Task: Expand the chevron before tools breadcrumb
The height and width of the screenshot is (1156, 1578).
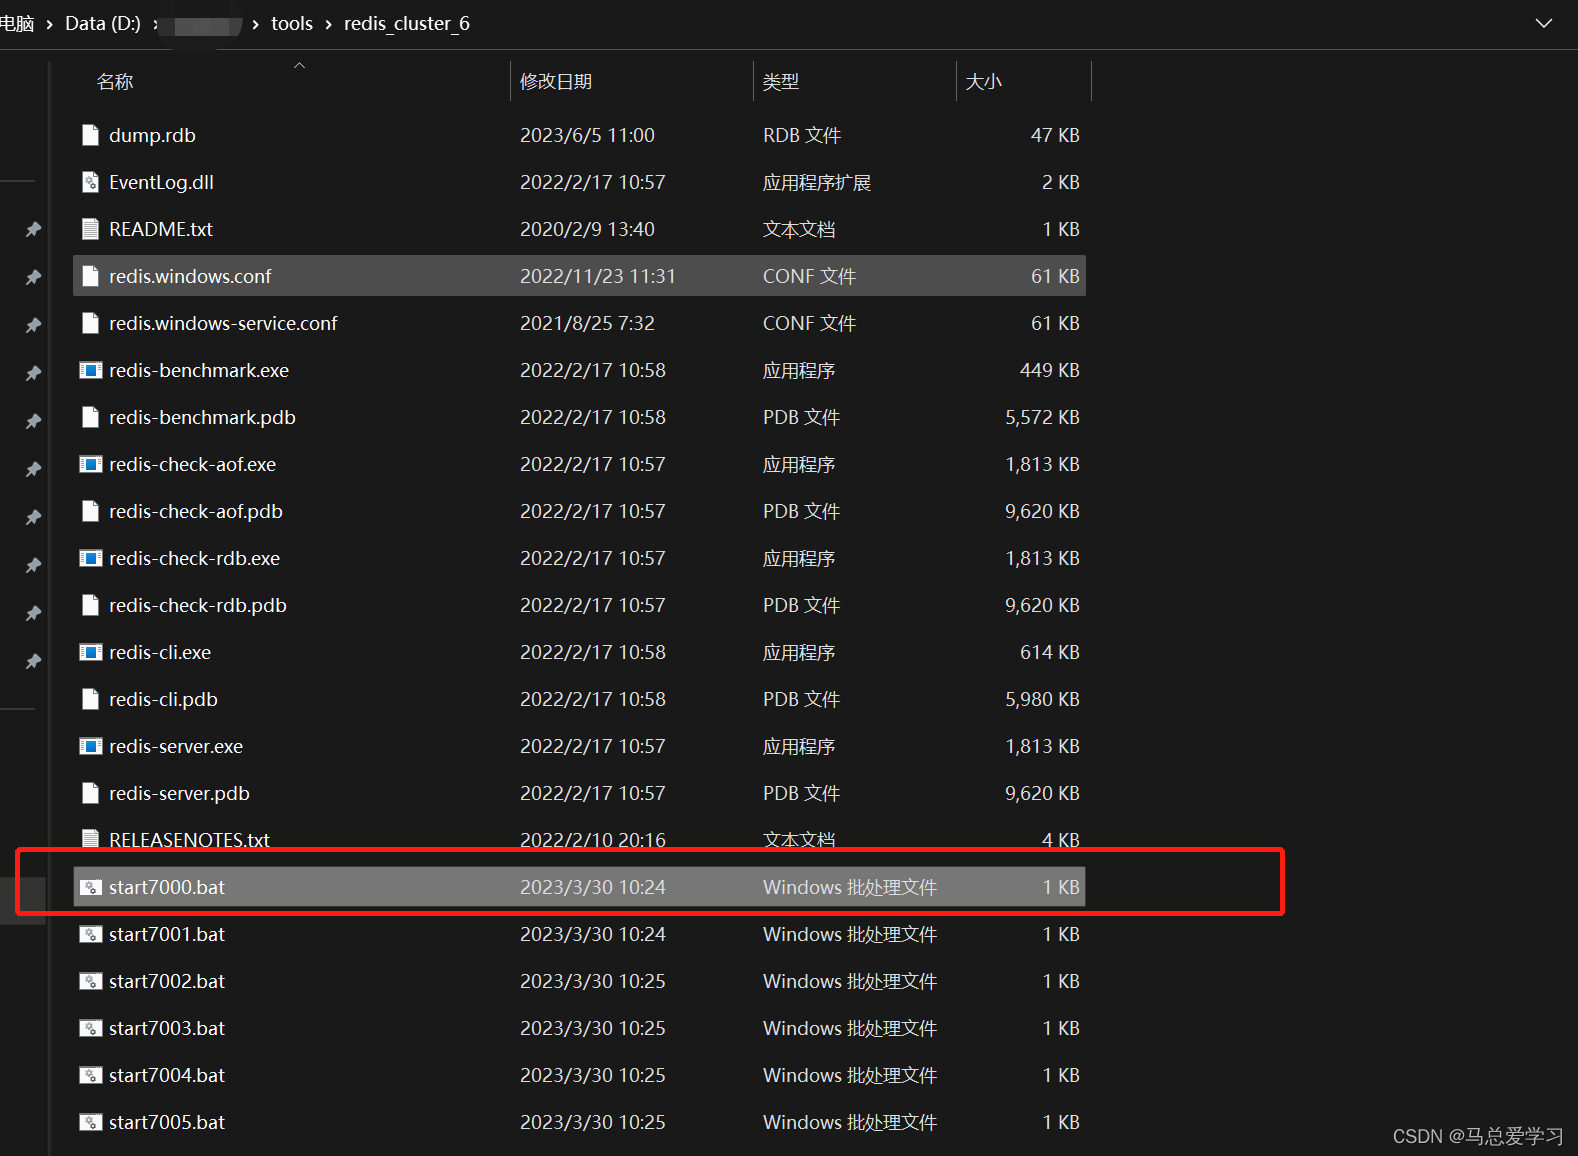Action: [x=256, y=24]
